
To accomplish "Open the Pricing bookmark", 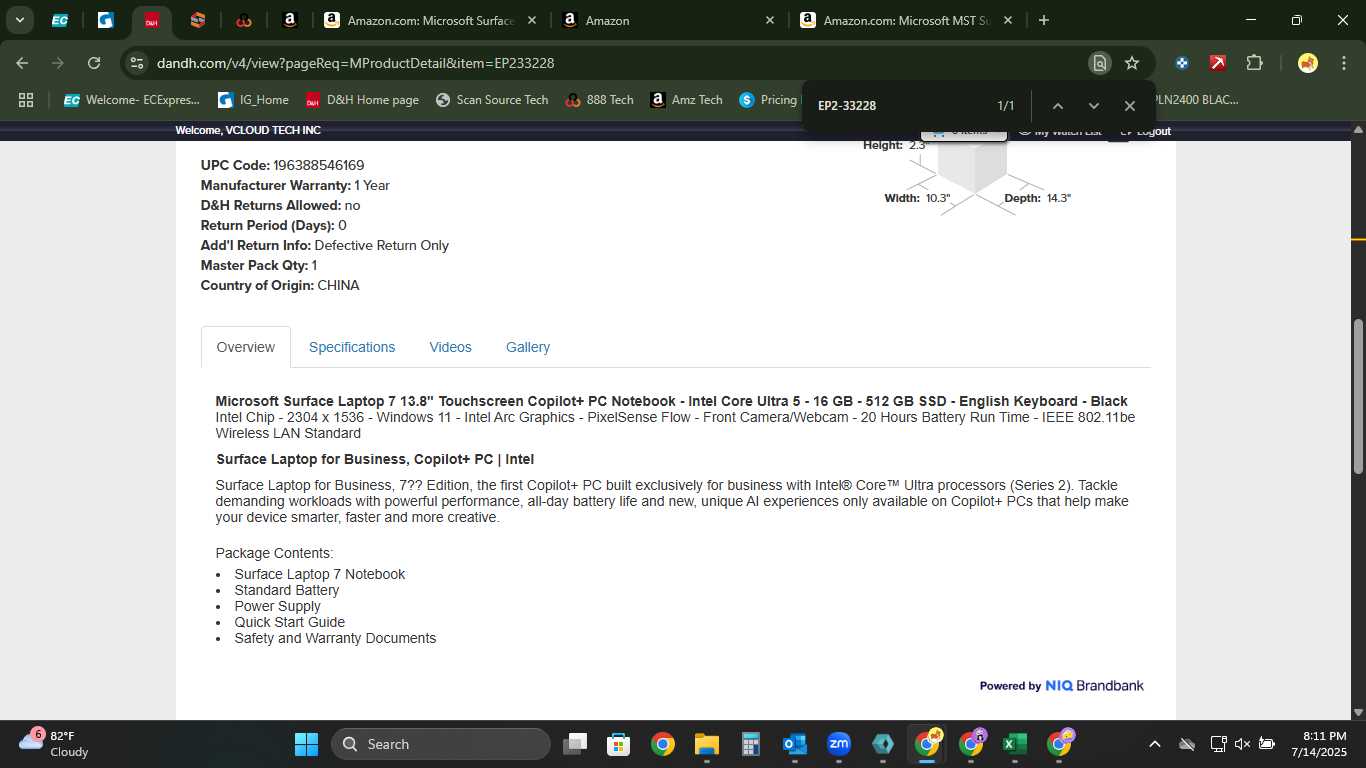I will point(768,100).
